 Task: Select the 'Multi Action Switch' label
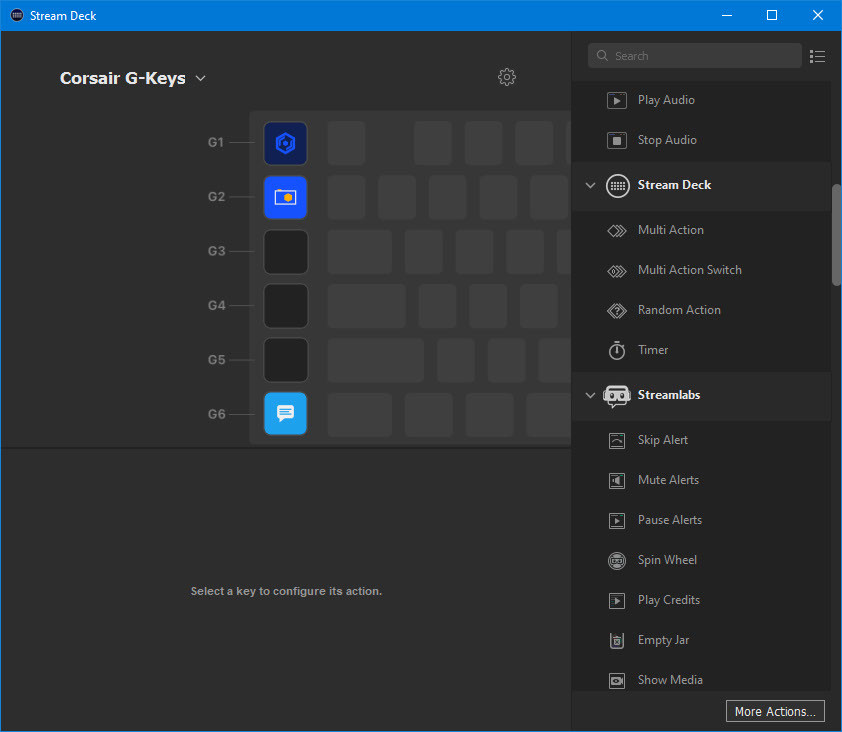[x=689, y=270]
